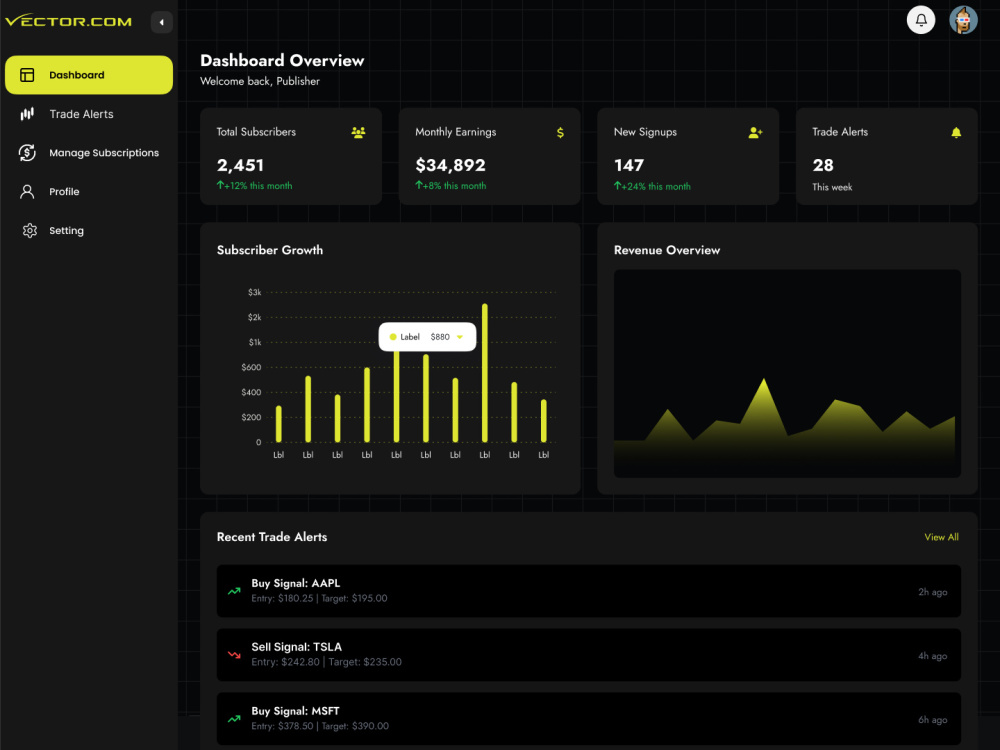
Task: Click the tallest bar in Subscriber Growth
Action: click(485, 373)
